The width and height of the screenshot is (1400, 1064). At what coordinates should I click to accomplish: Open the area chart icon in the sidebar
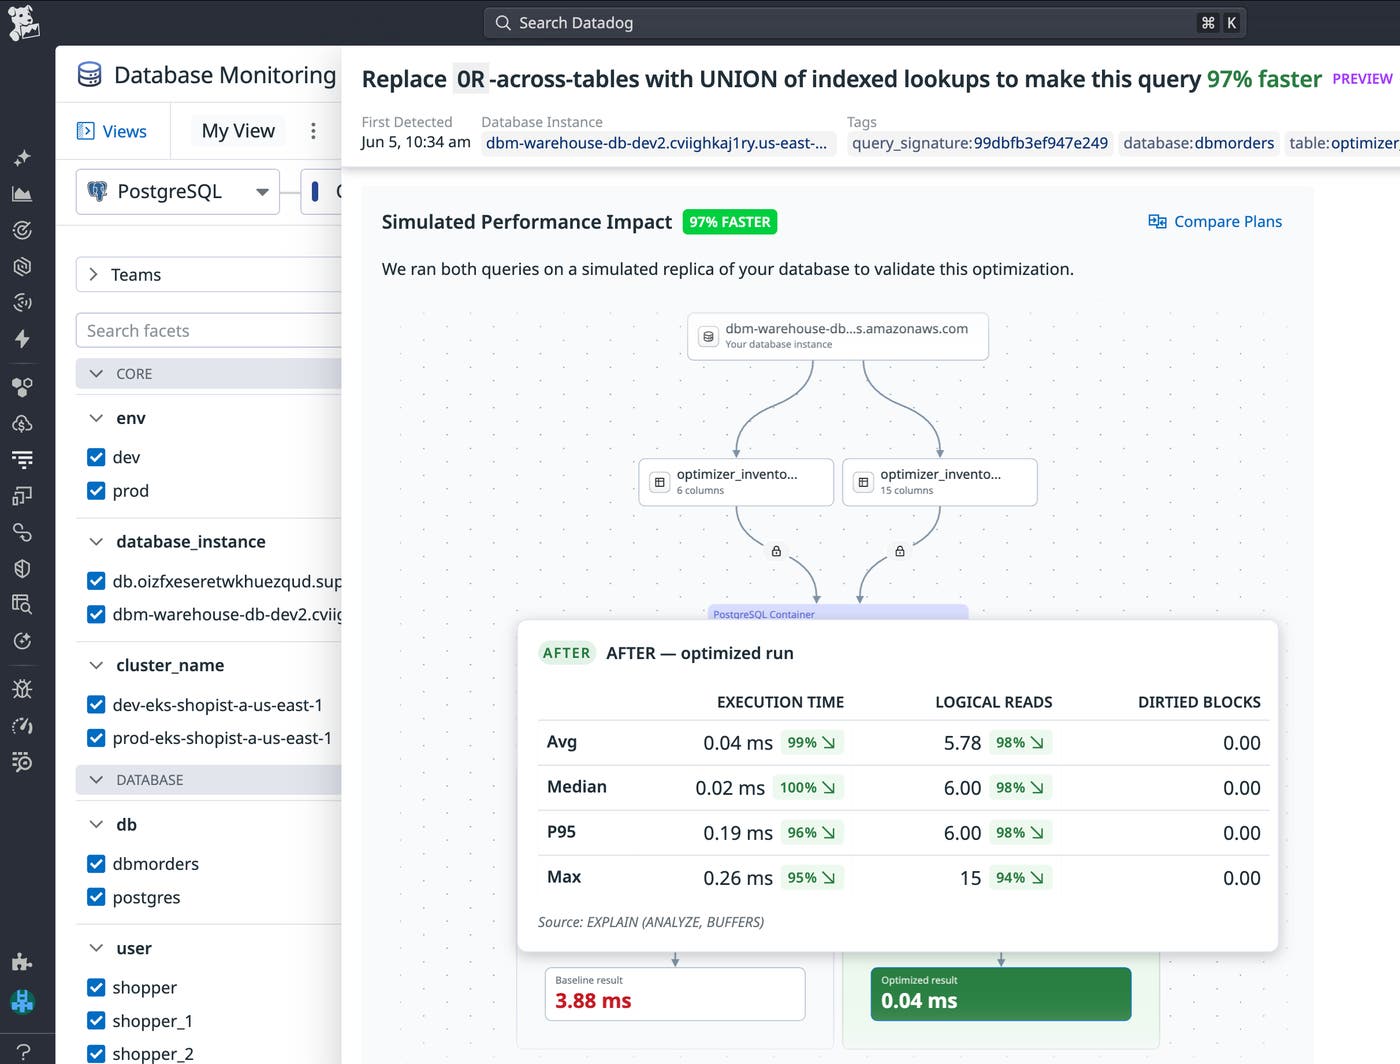[22, 194]
